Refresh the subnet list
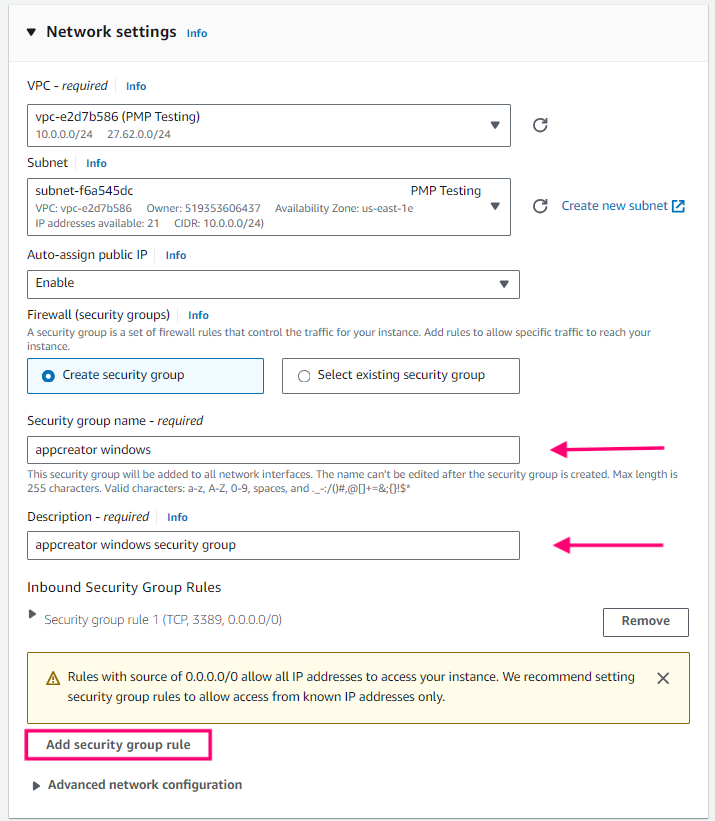 (540, 206)
